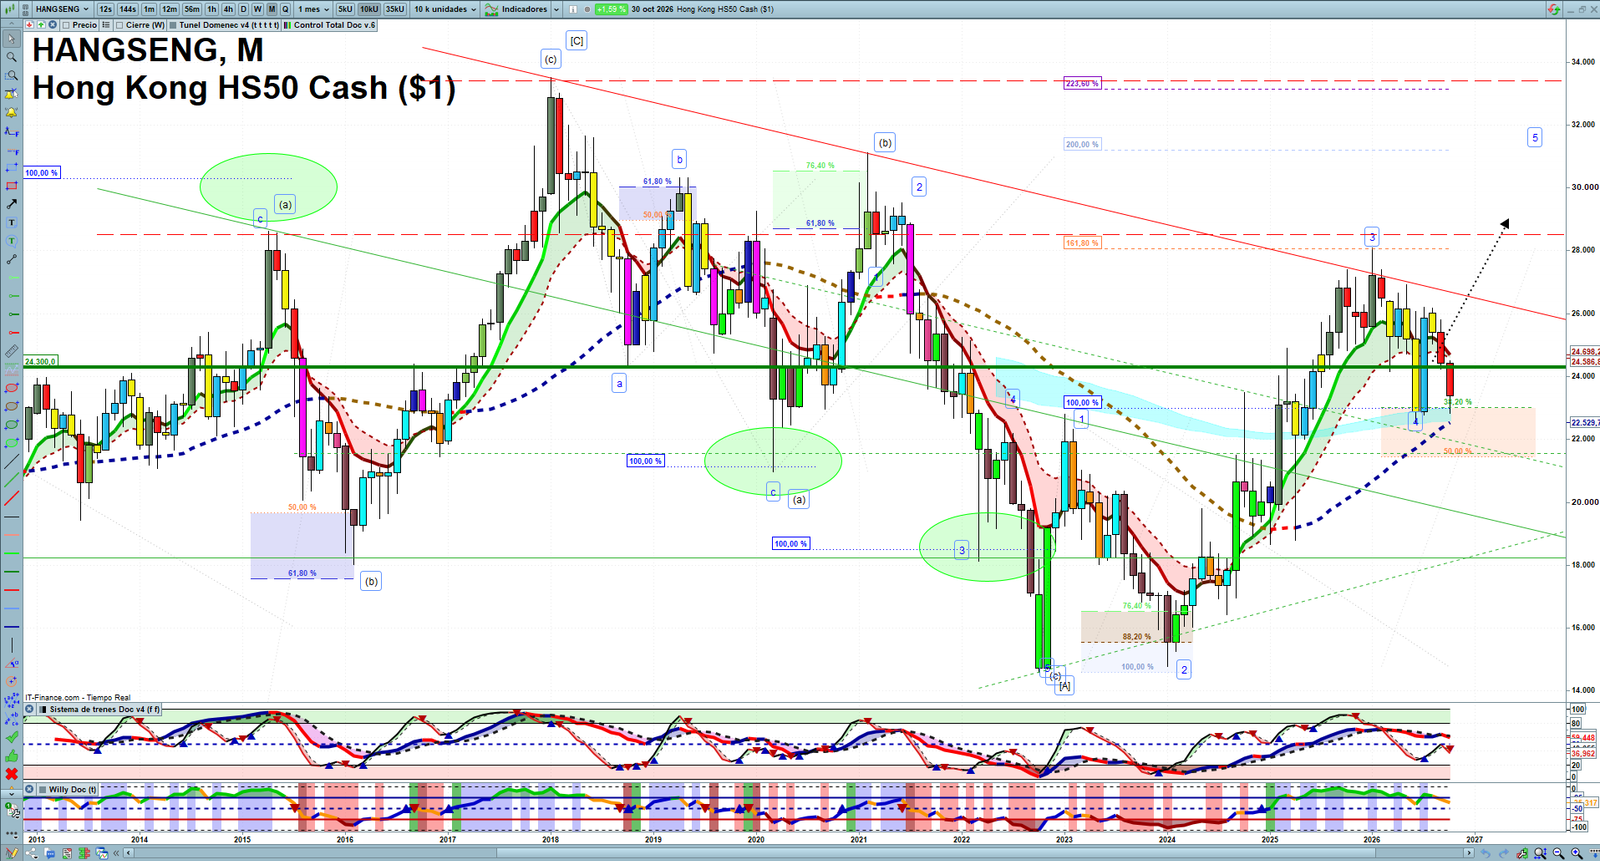The image size is (1600, 861).
Task: Click the 10kU units button
Action: (x=369, y=9)
